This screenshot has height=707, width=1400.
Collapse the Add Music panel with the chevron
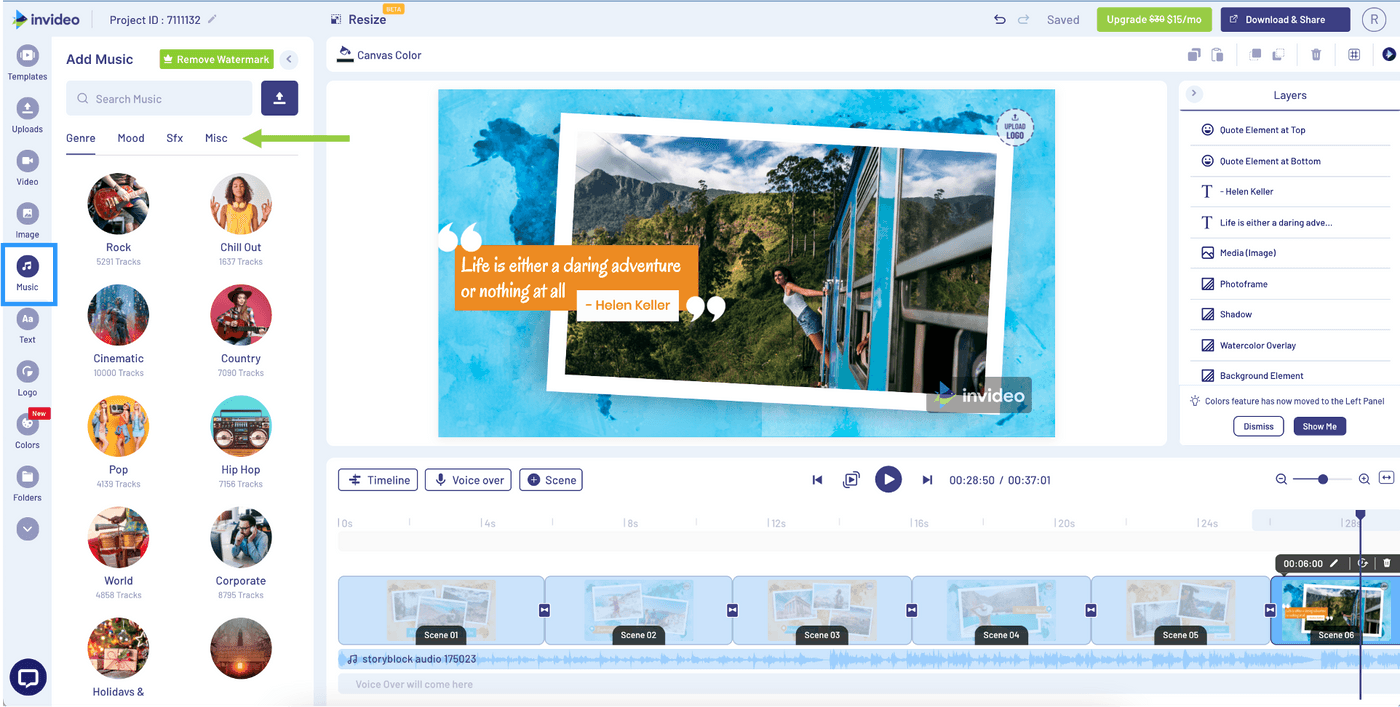pos(289,59)
